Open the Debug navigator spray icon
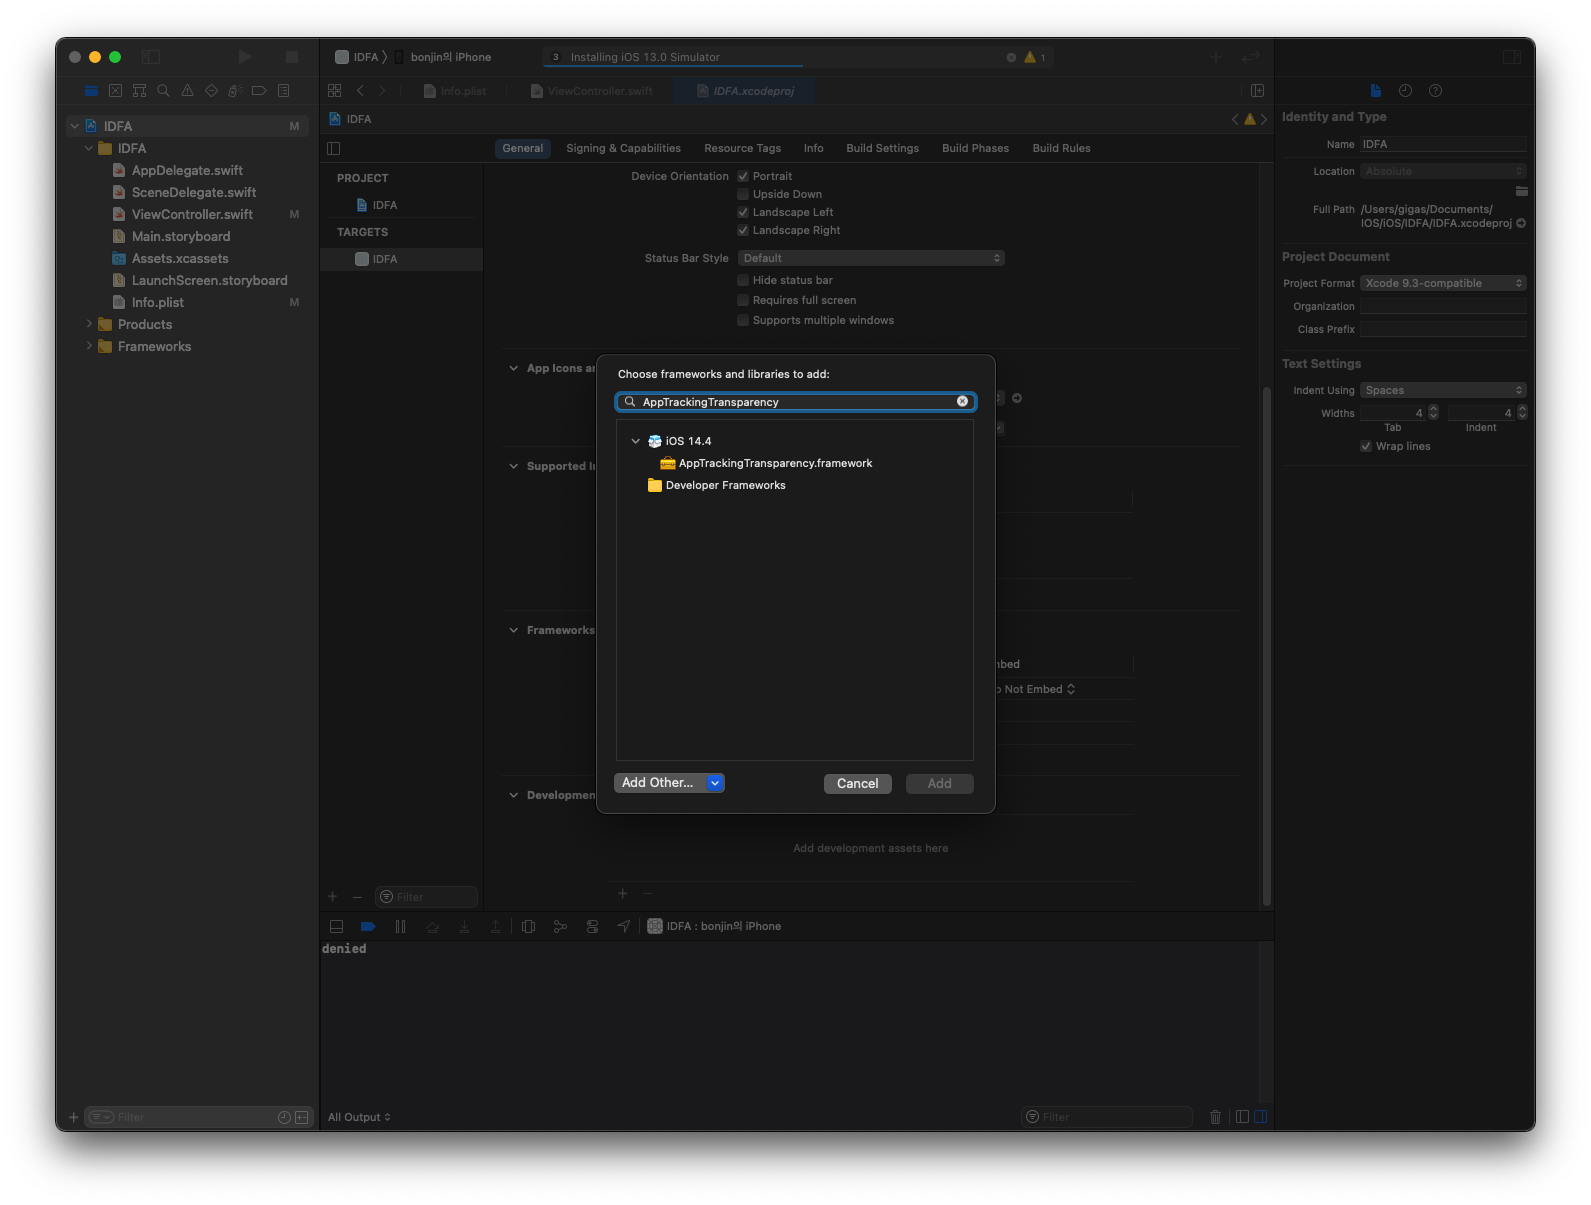This screenshot has height=1205, width=1591. (x=235, y=91)
